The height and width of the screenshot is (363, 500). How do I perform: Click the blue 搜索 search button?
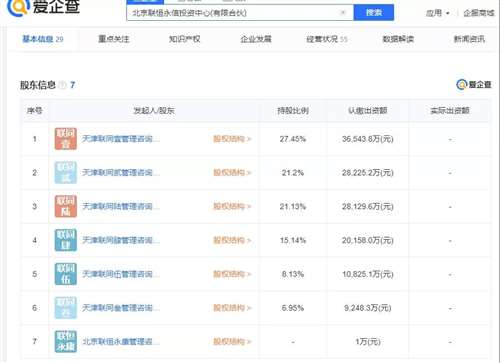coord(374,12)
